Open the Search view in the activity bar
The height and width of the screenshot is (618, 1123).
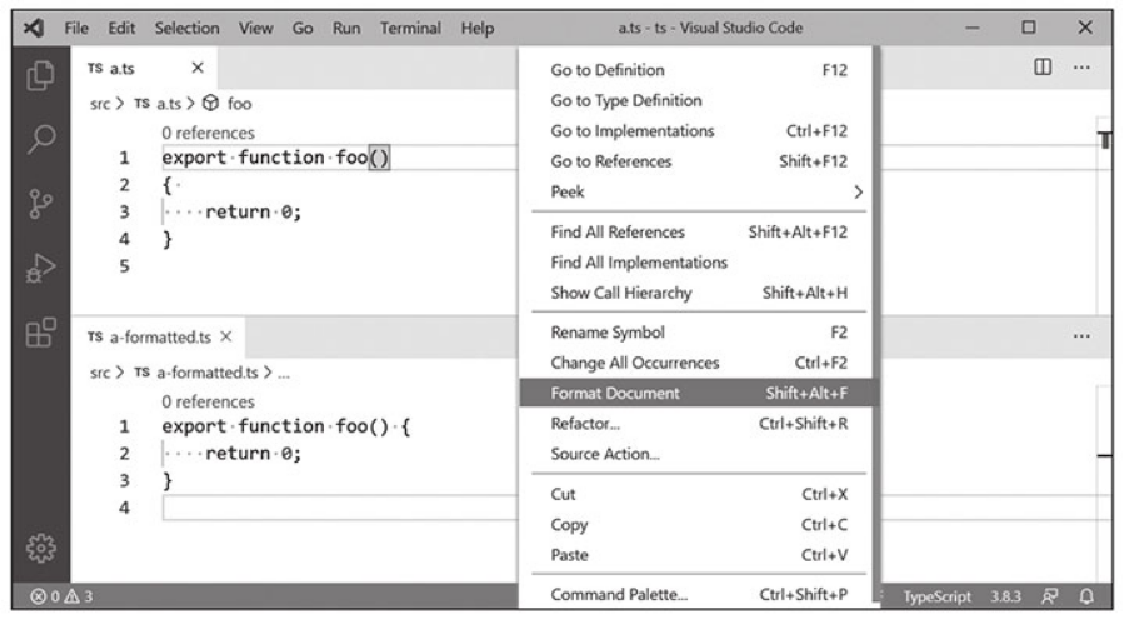(x=41, y=138)
